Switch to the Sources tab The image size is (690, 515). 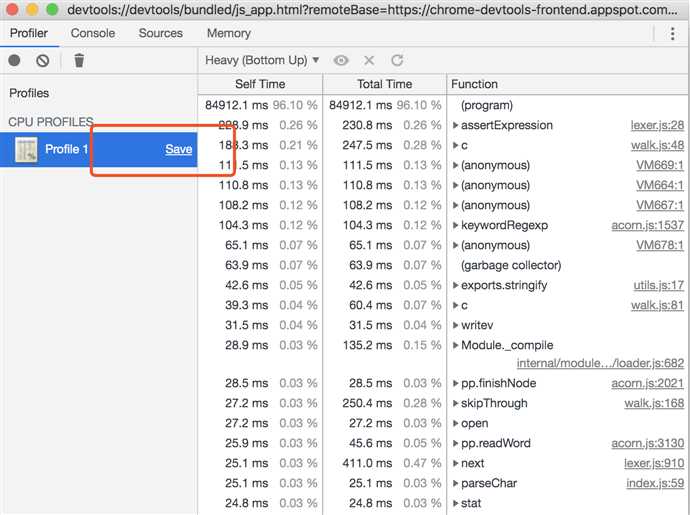pyautogui.click(x=161, y=33)
